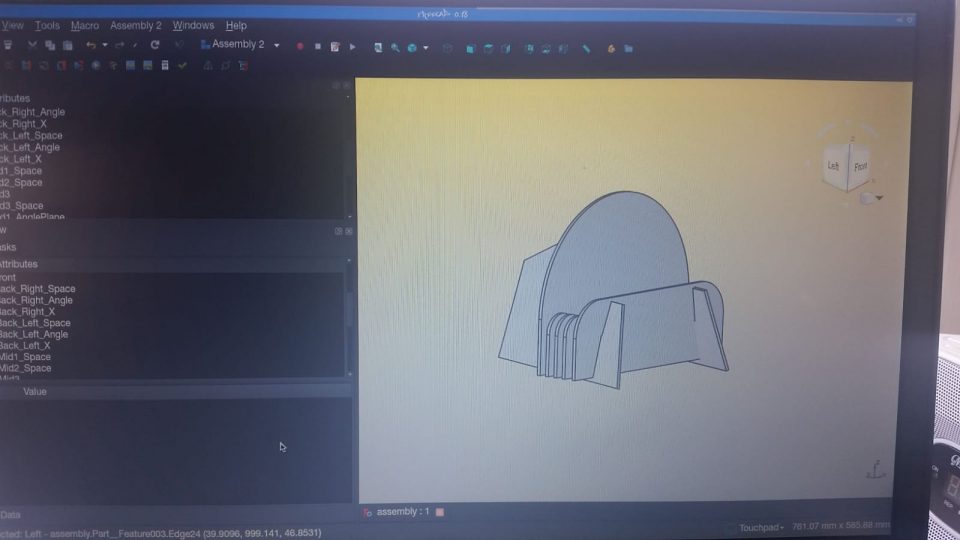This screenshot has height=540, width=960.
Task: Select Mid3_Space row in upper list
Action: click(21, 206)
